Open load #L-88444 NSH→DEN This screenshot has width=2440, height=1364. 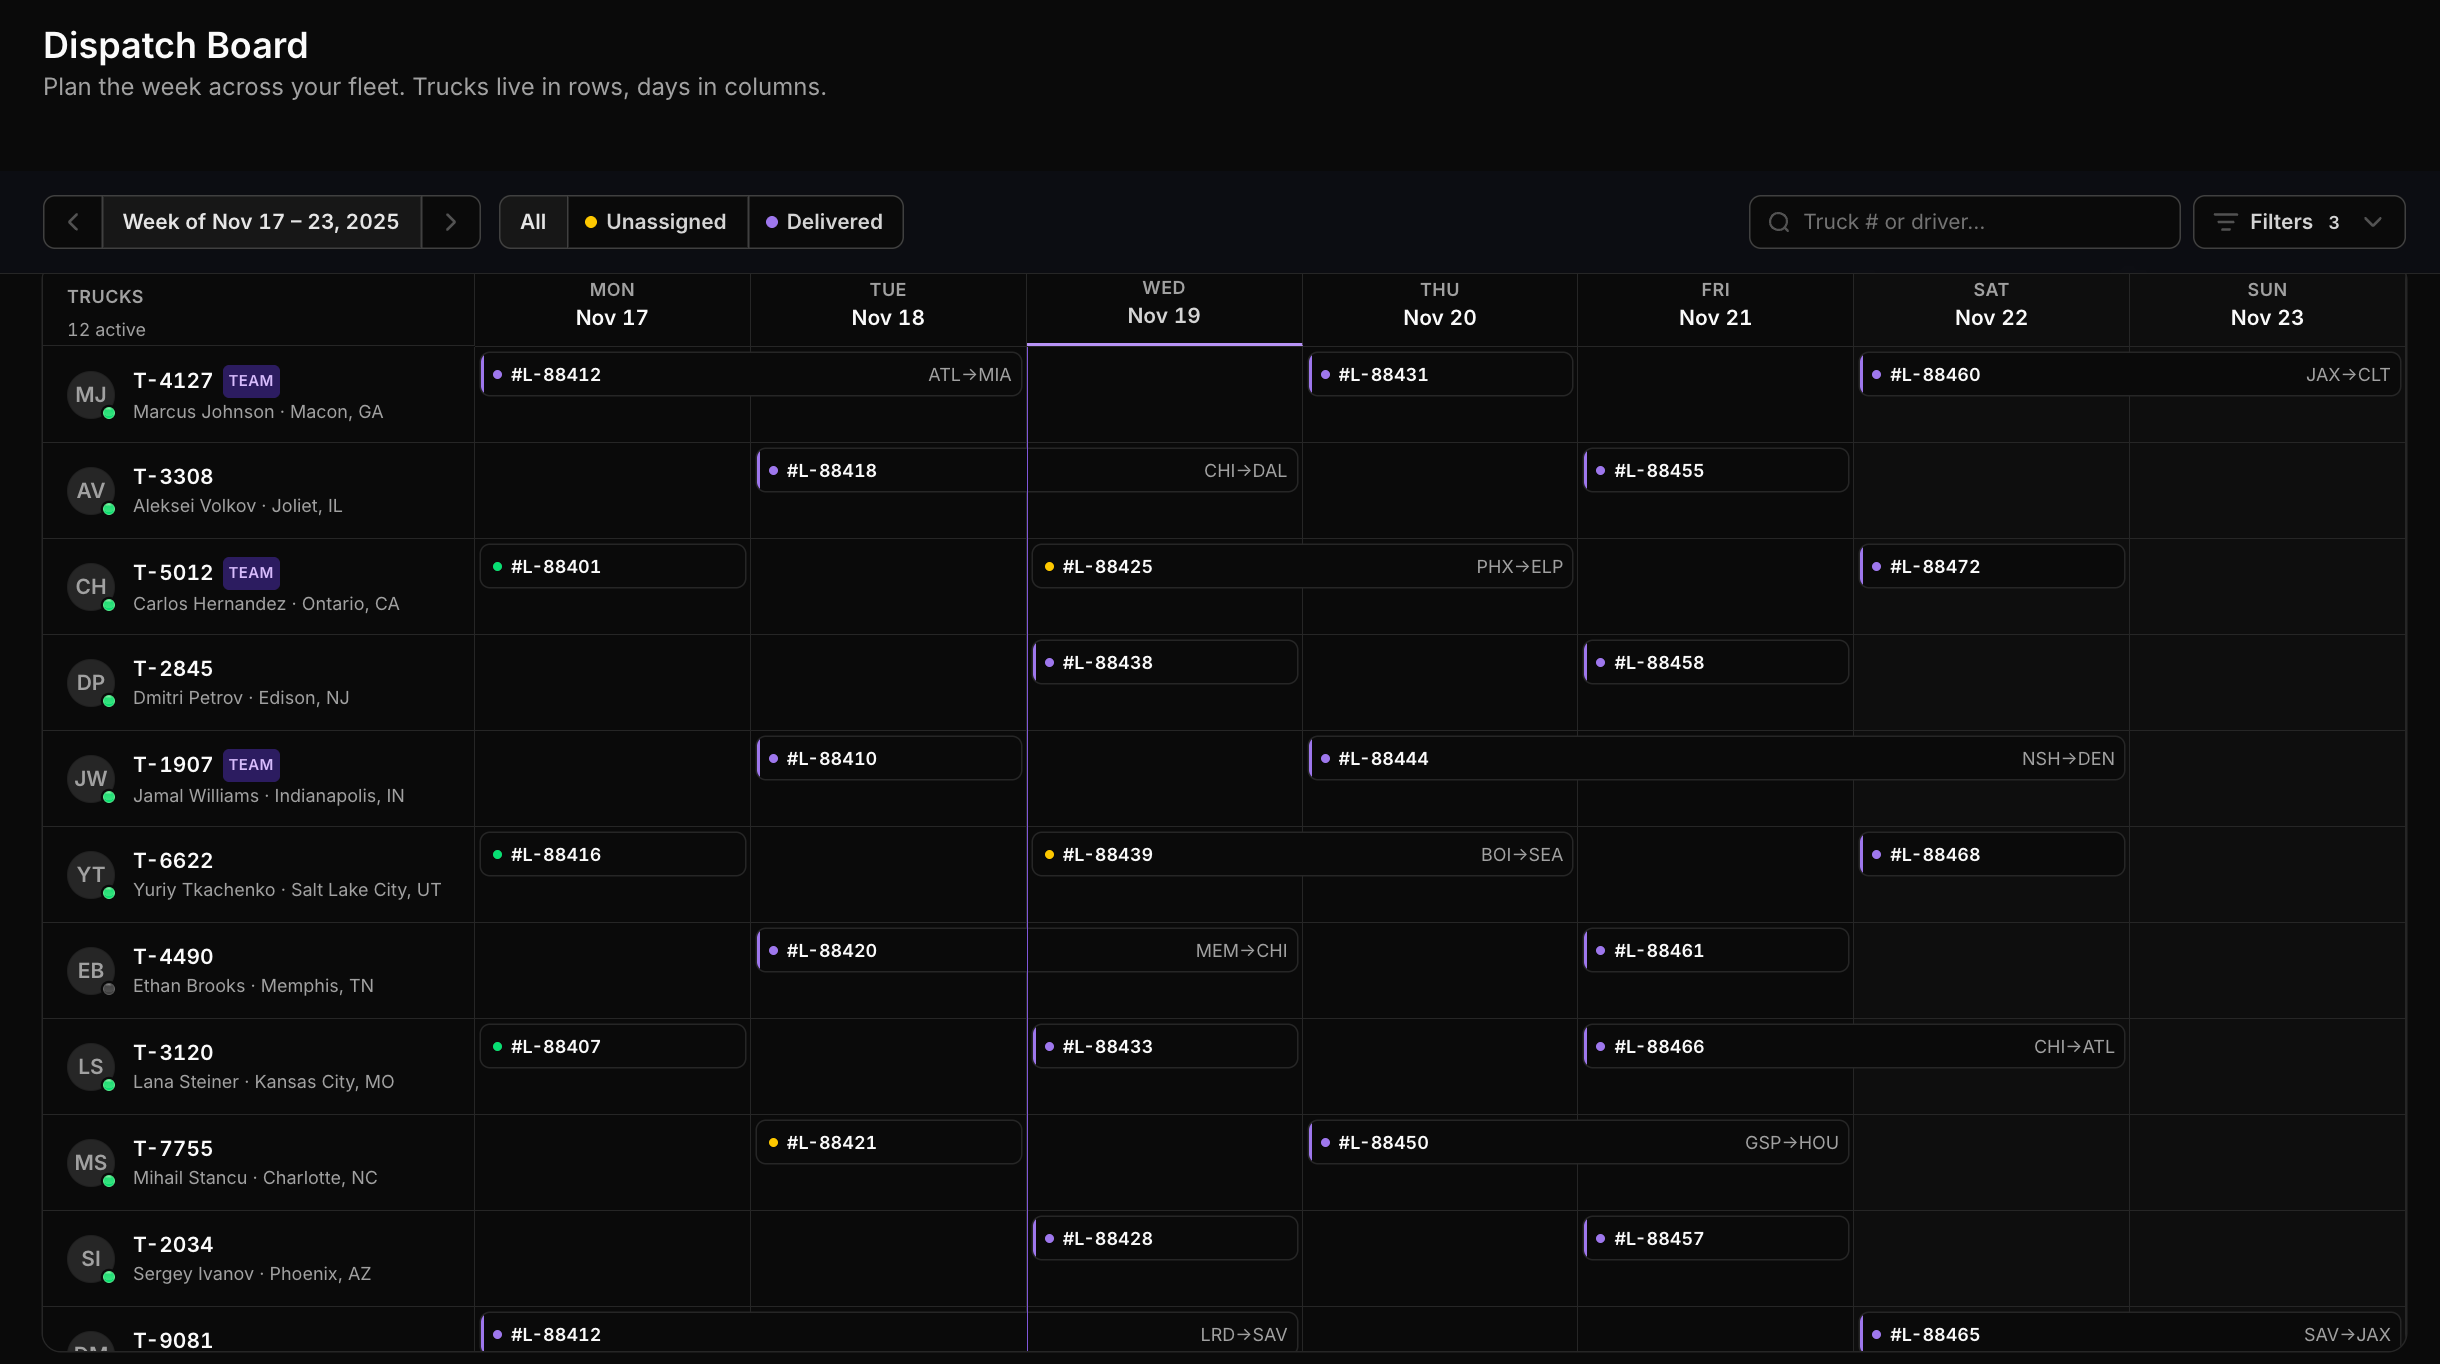point(1716,759)
